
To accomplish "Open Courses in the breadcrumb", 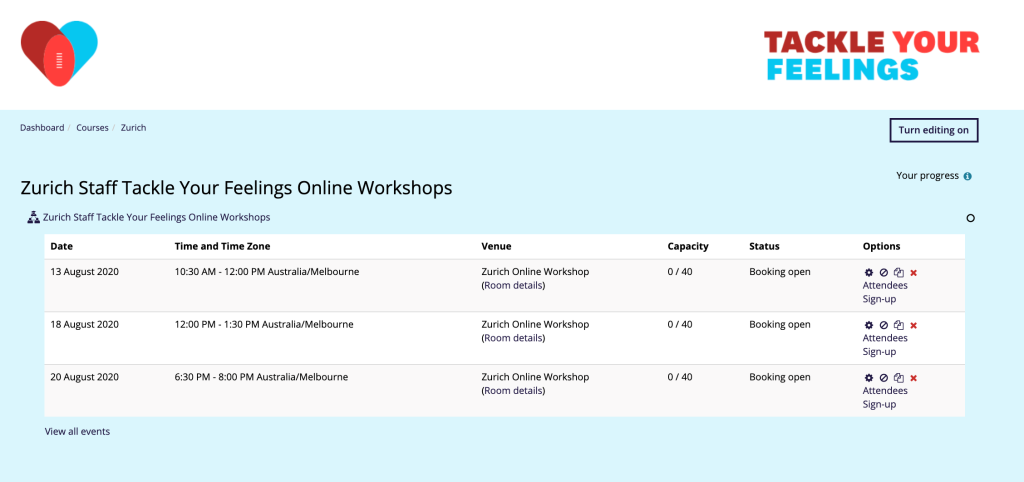I will click(93, 128).
